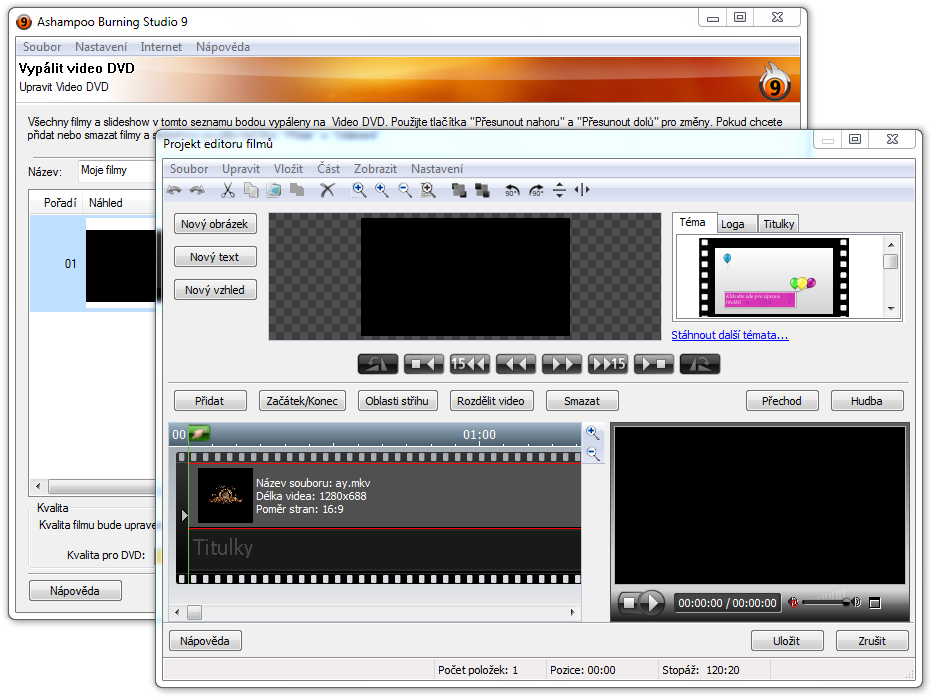Screen dimensions: 933x697
Task: Open Internet menu in Burning Studio window
Action: pos(161,47)
